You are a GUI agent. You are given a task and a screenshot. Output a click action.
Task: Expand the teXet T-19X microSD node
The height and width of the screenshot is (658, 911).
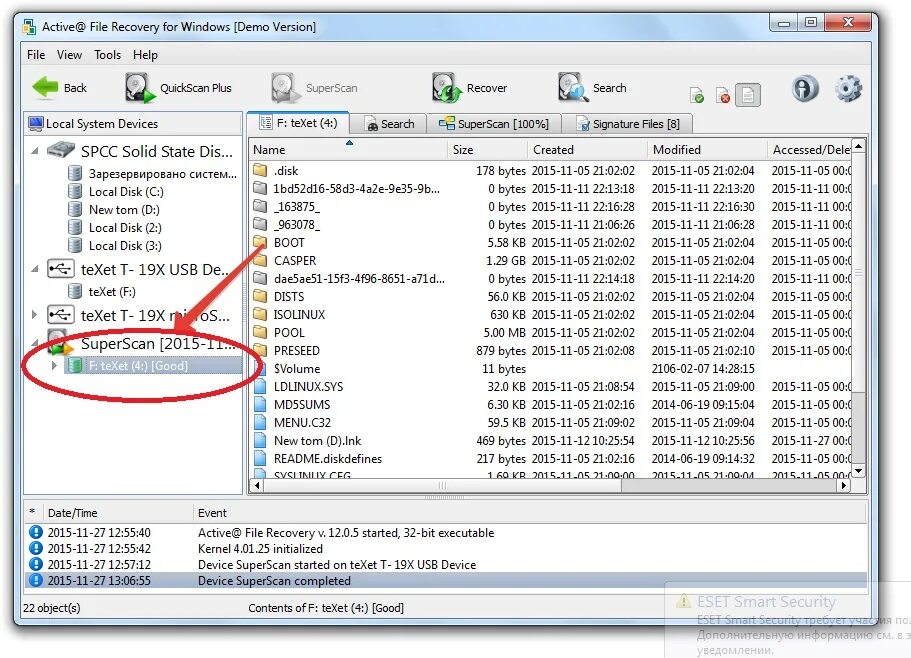click(x=34, y=315)
